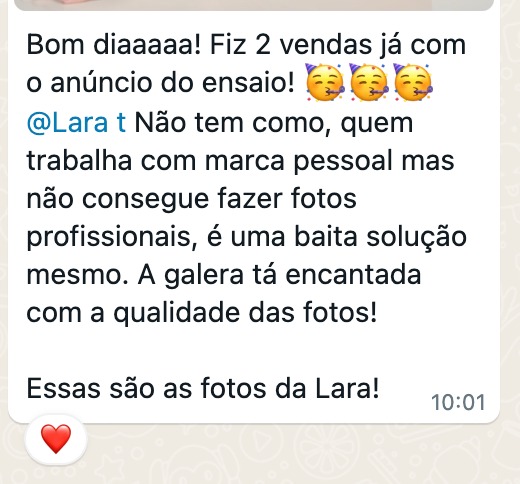Viewport: 520px width, 484px height.
Task: Click the chat wallpaper beside the heart reaction
Action: (300, 453)
